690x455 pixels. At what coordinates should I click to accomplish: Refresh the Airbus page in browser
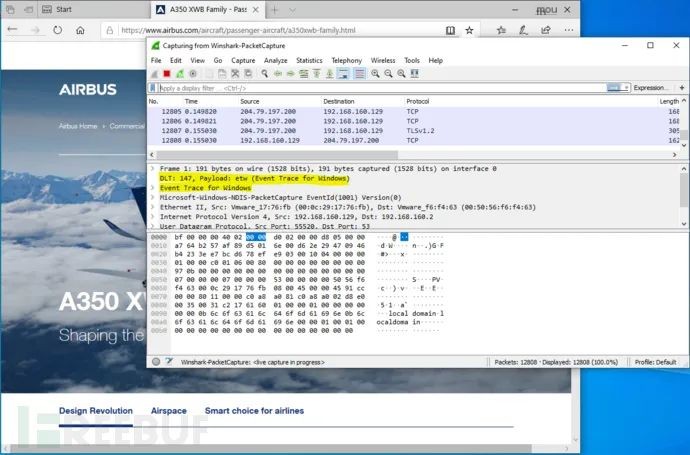(58, 30)
